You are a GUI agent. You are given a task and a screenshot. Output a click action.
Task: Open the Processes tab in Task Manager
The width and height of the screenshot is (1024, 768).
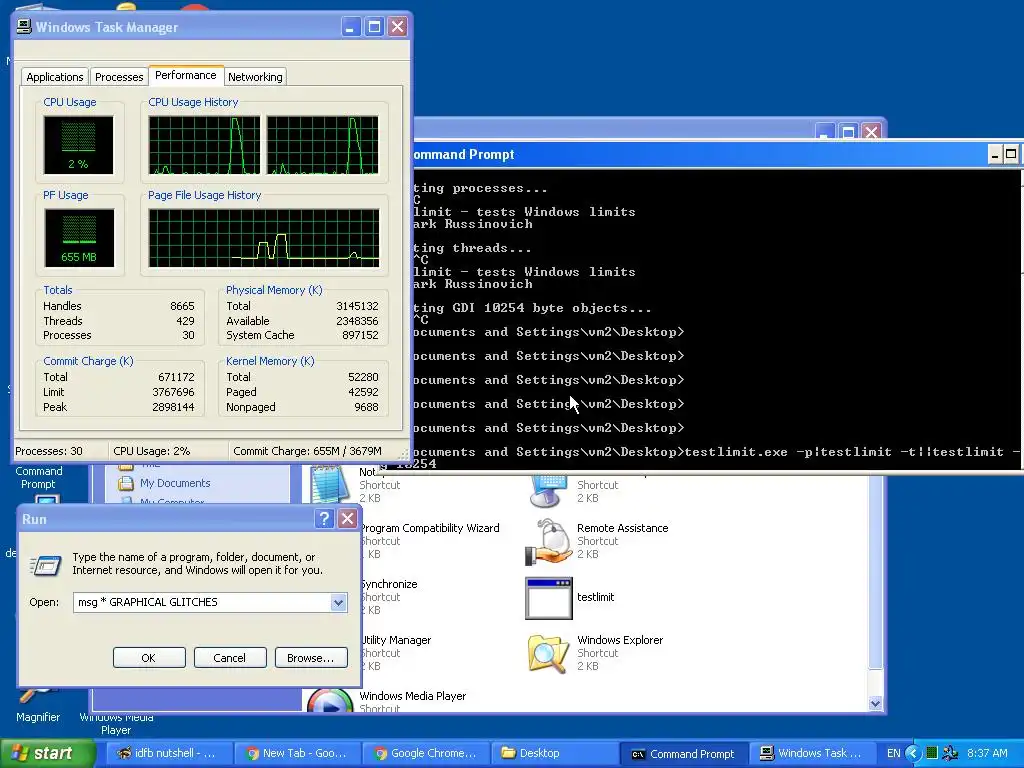click(x=119, y=77)
